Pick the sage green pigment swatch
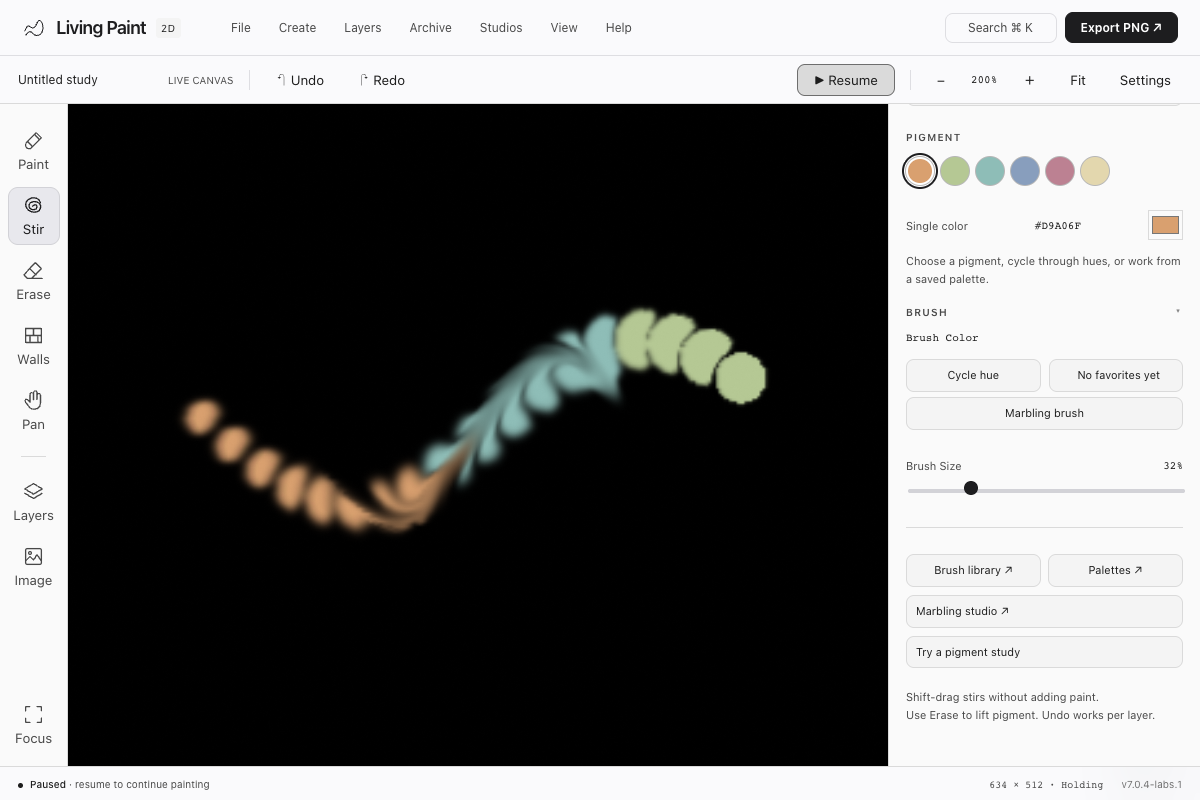Screen dimensions: 1200x800 click(x=955, y=171)
